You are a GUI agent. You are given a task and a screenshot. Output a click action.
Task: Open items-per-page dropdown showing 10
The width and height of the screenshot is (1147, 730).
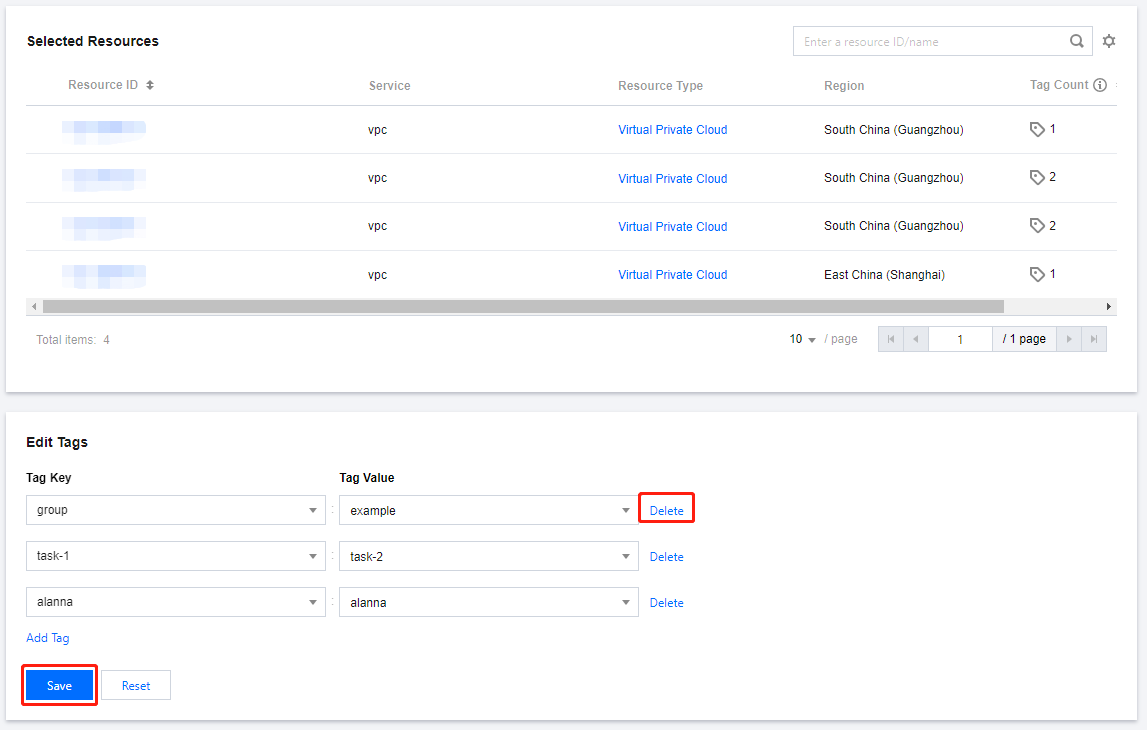click(802, 339)
